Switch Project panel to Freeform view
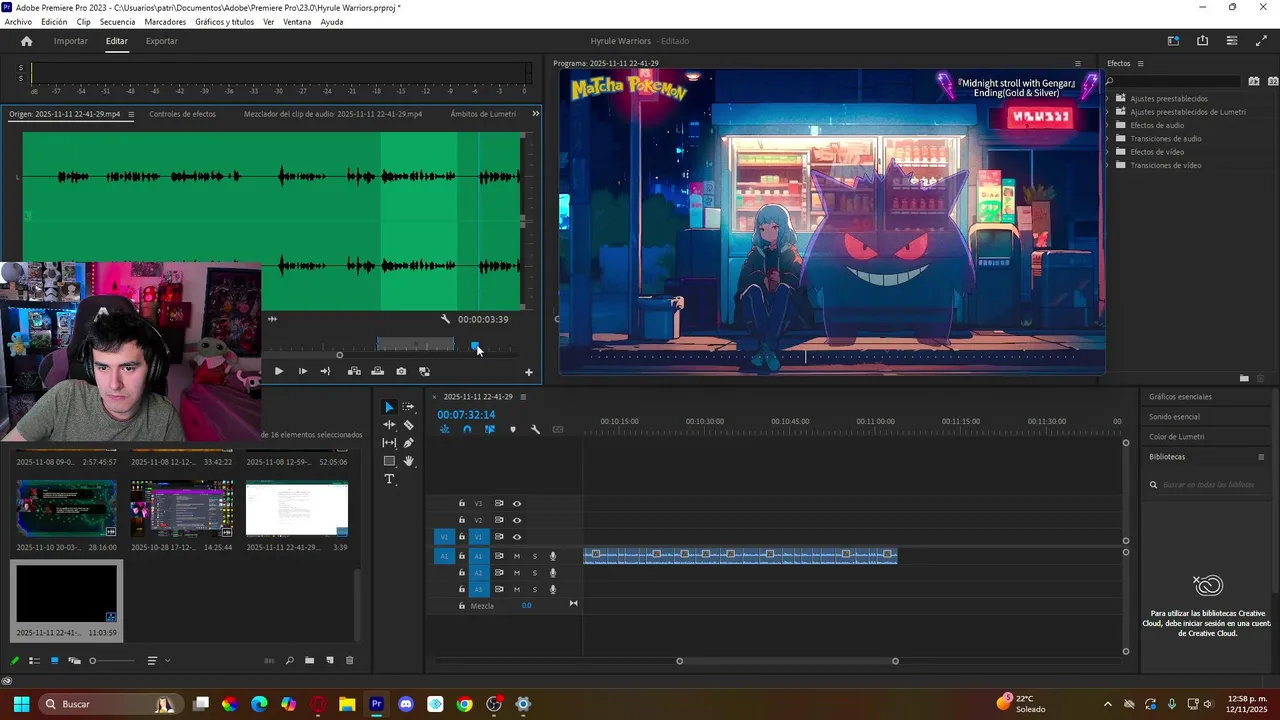The height and width of the screenshot is (720, 1280). click(74, 661)
